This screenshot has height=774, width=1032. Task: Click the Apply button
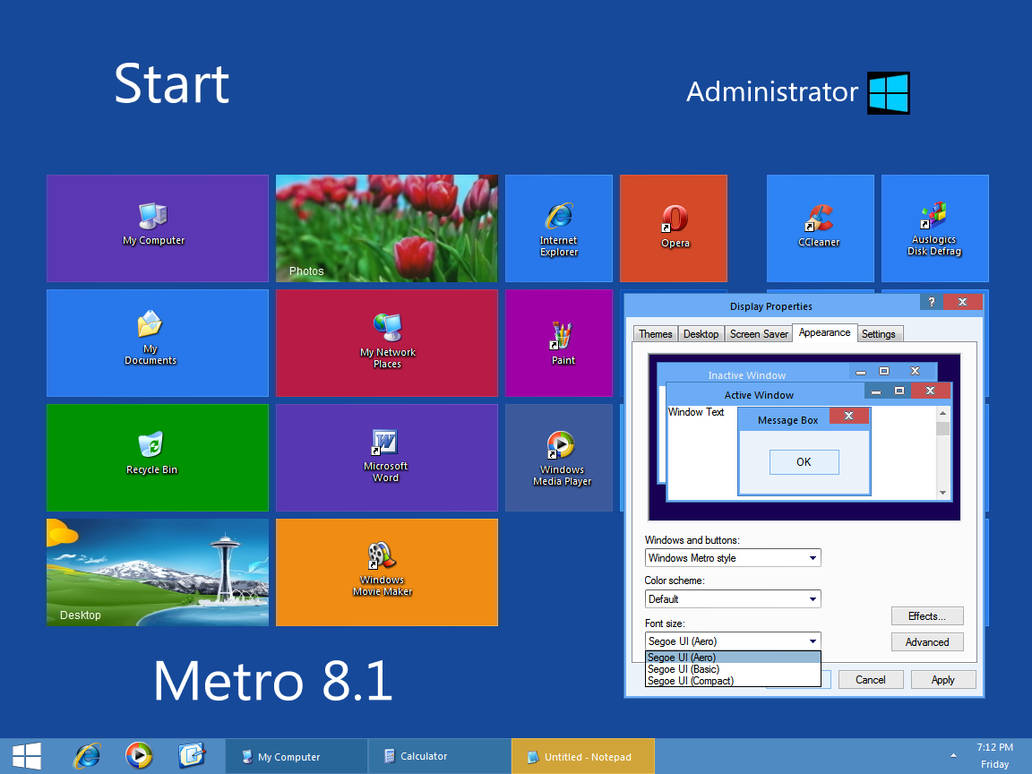pos(942,680)
